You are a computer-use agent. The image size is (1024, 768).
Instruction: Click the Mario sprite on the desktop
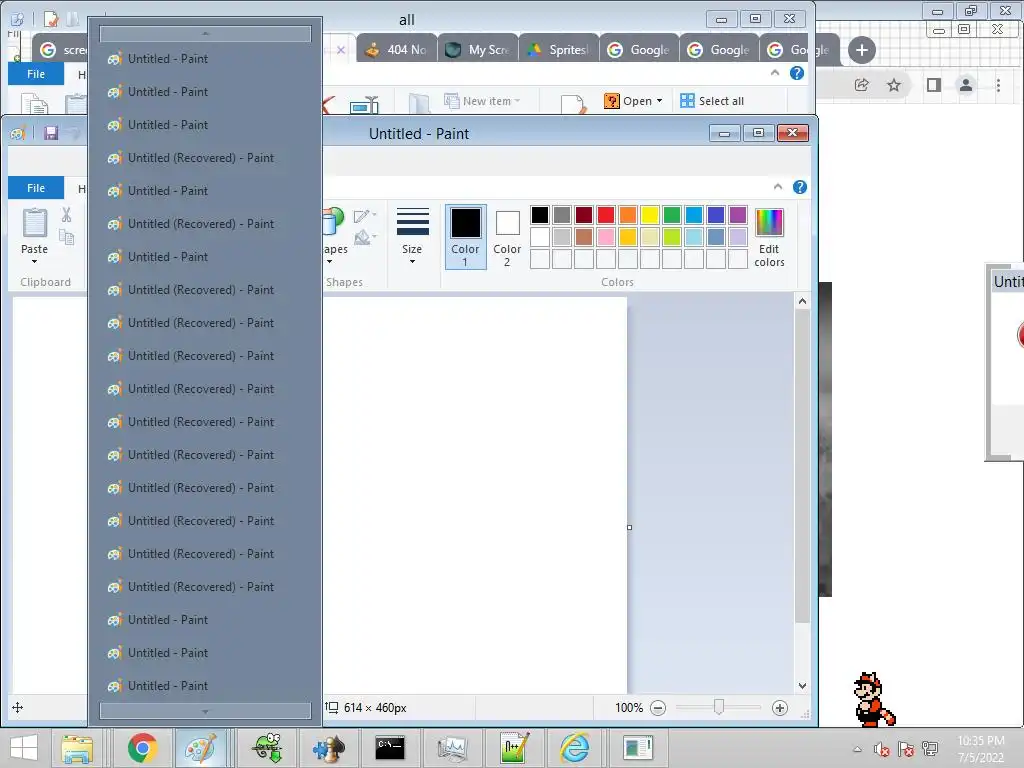[x=874, y=699]
